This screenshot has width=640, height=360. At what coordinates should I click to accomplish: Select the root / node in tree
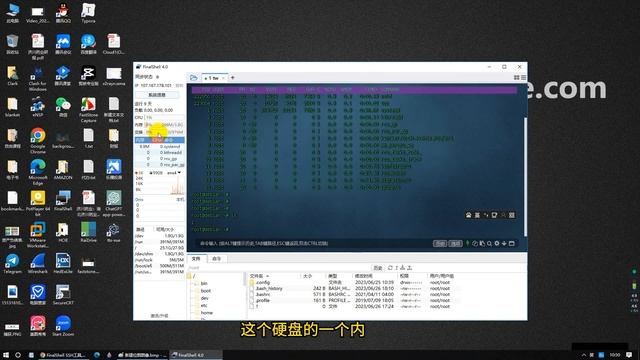(x=192, y=276)
